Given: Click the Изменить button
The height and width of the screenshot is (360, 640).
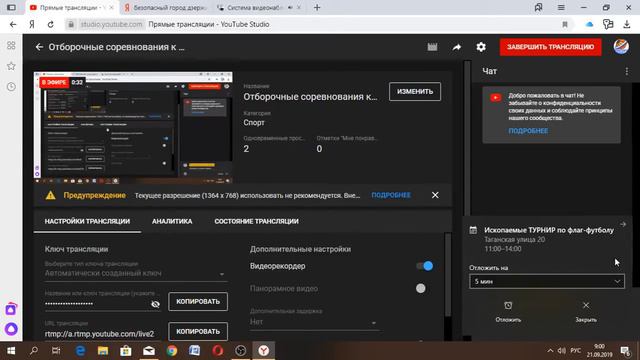Looking at the screenshot, I should [415, 91].
